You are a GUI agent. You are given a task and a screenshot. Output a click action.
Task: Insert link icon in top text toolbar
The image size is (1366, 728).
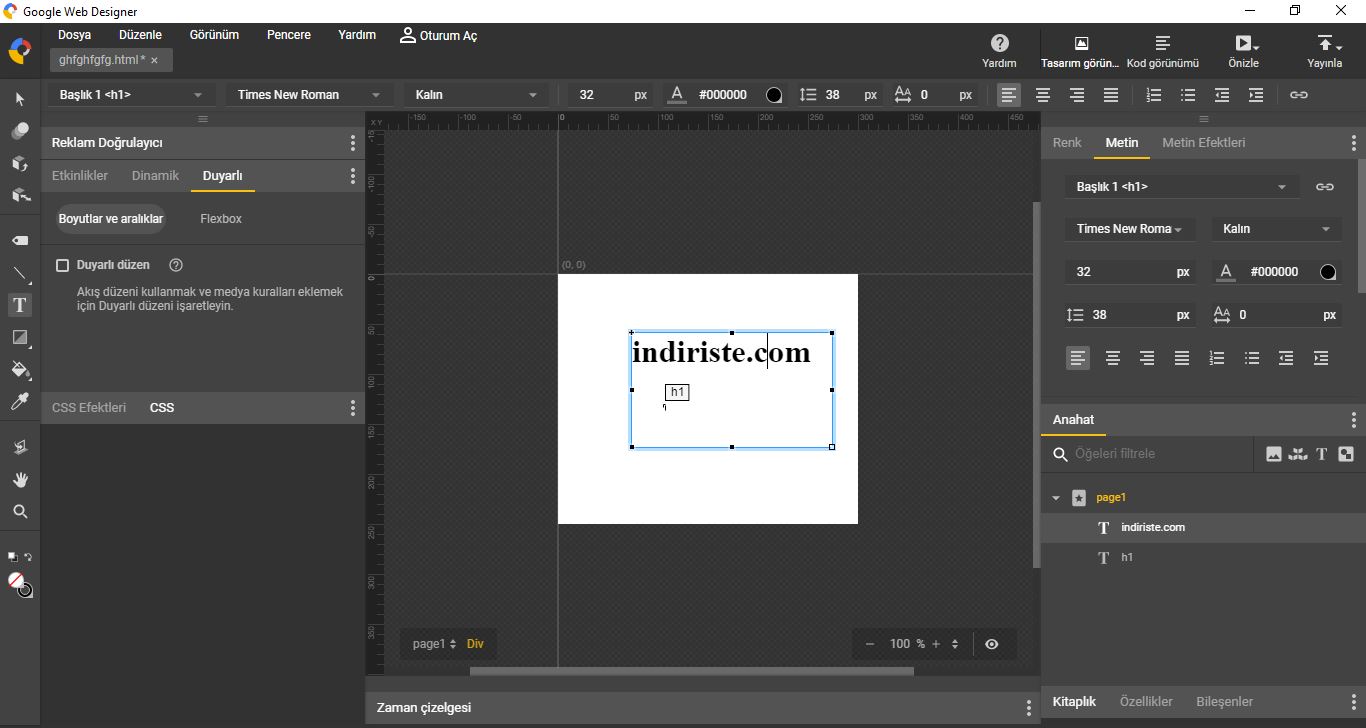1298,95
